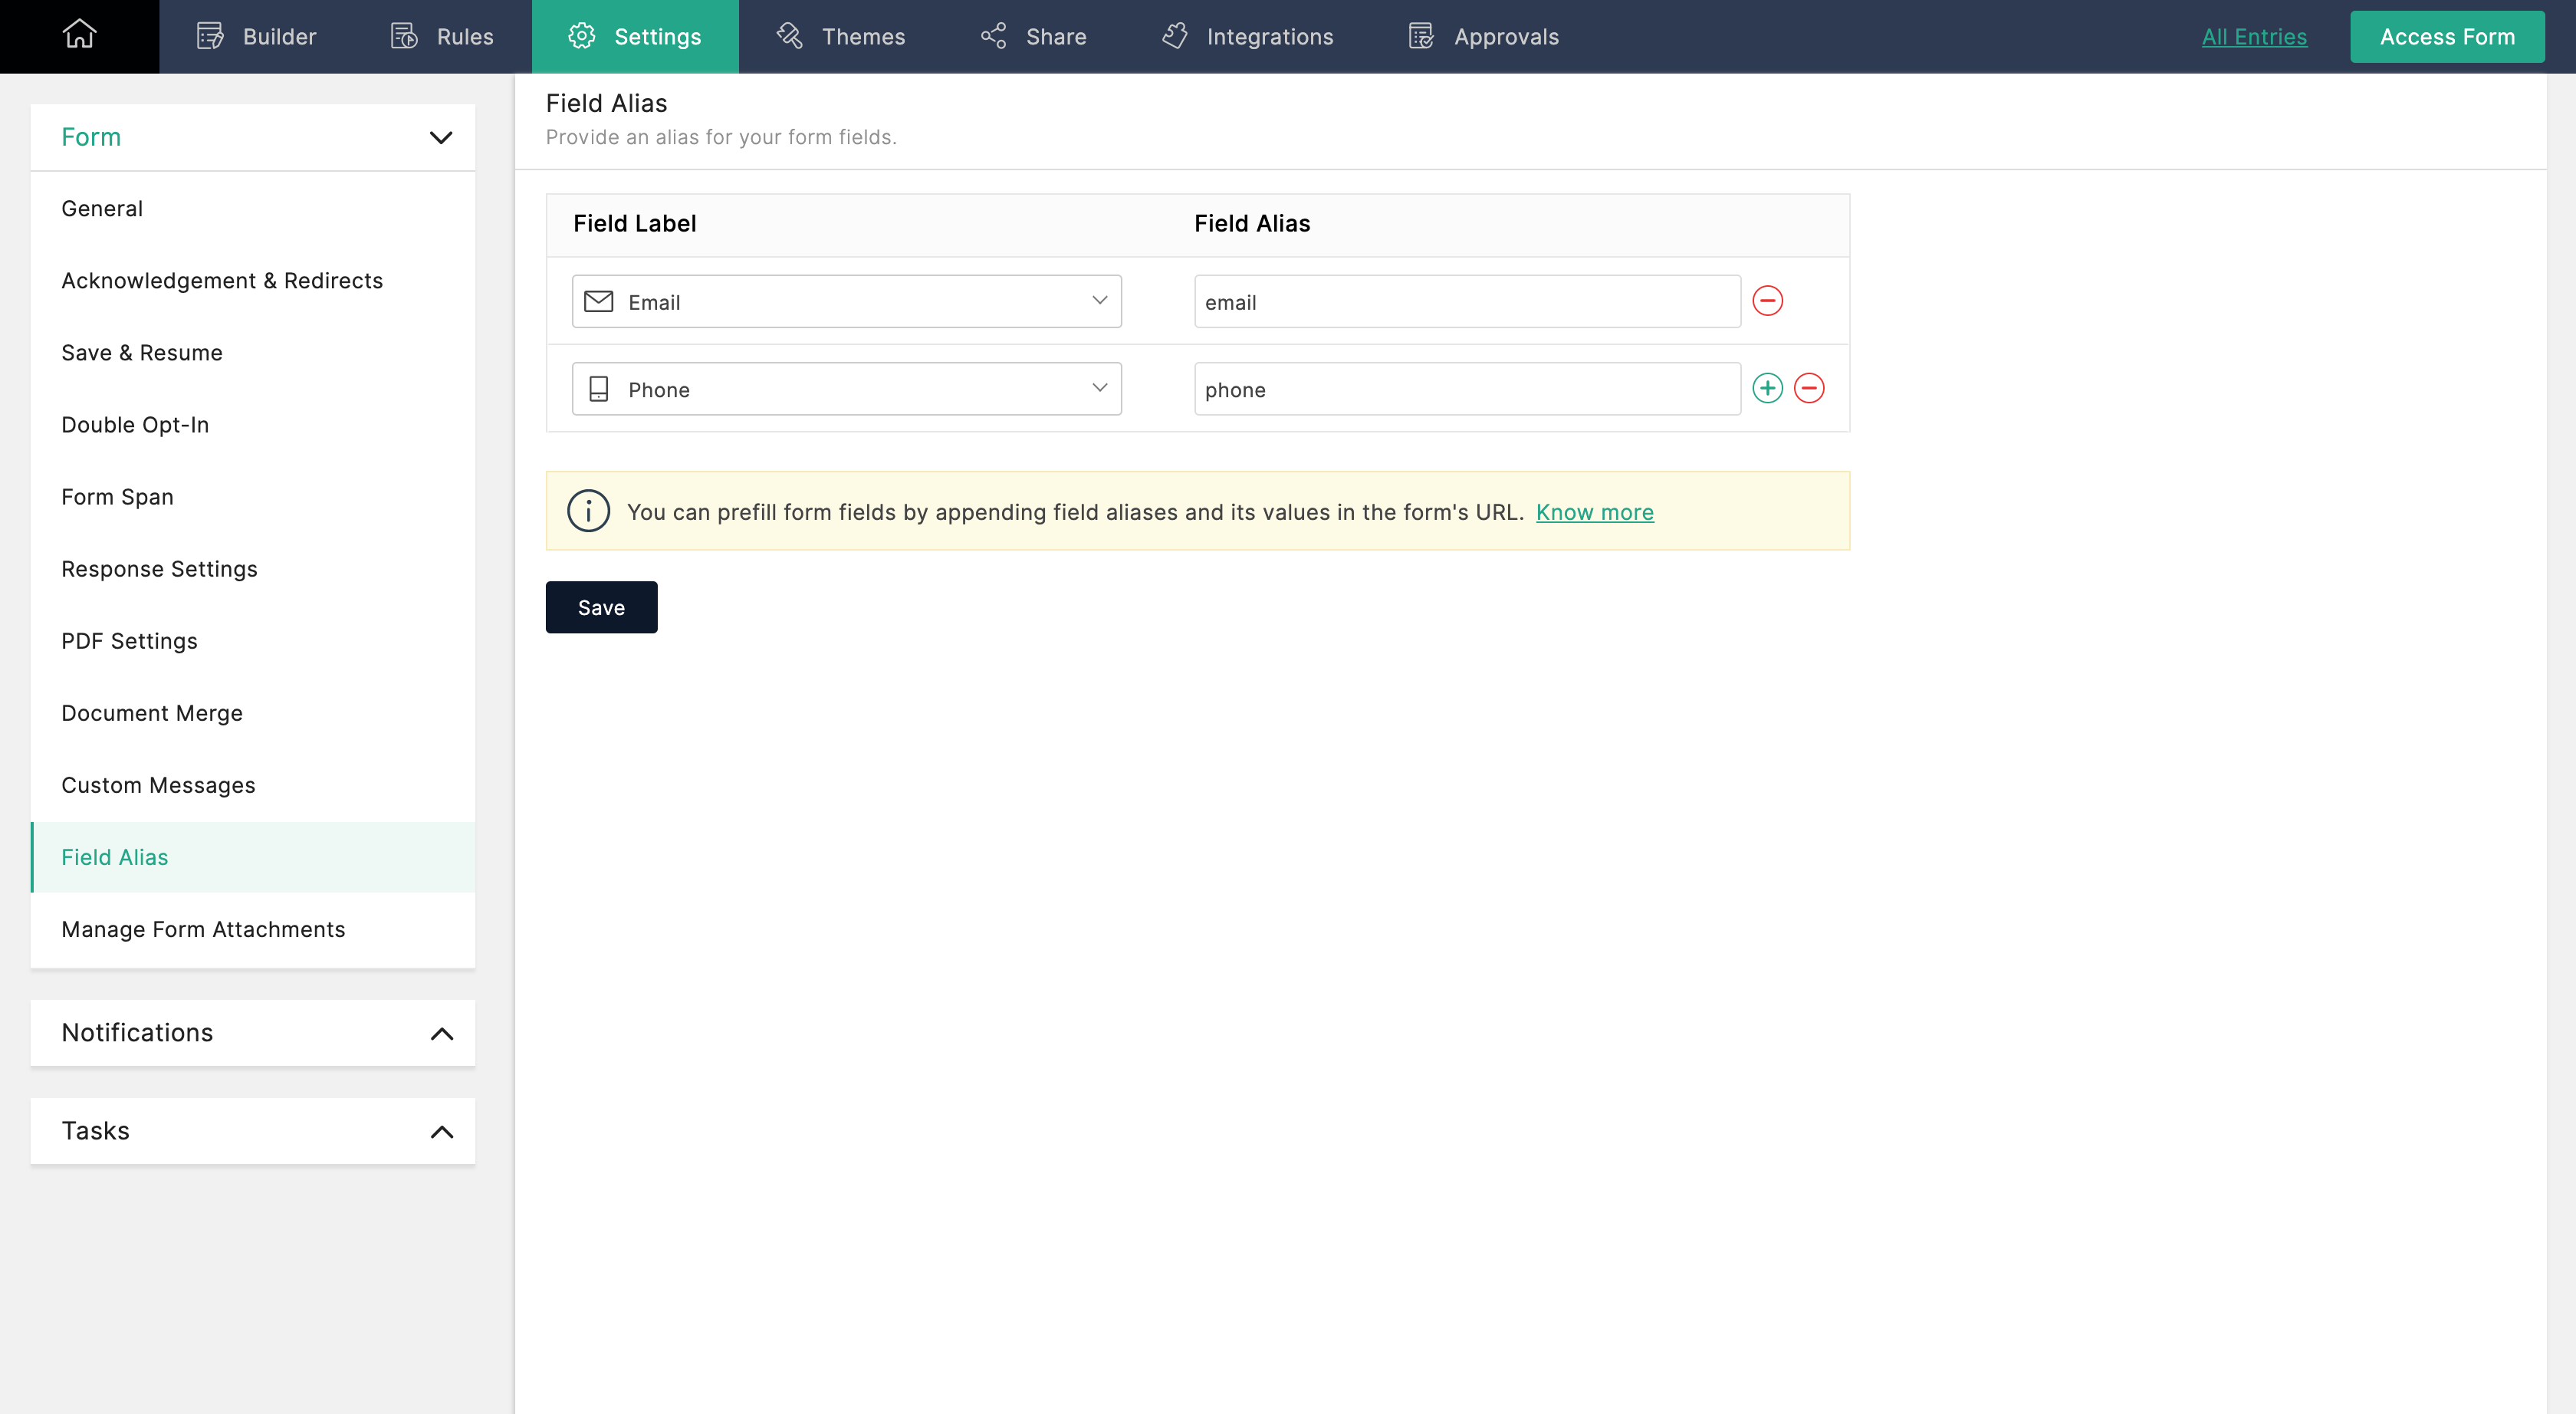Viewport: 2576px width, 1414px height.
Task: Switch to the Rules tab
Action: (442, 36)
